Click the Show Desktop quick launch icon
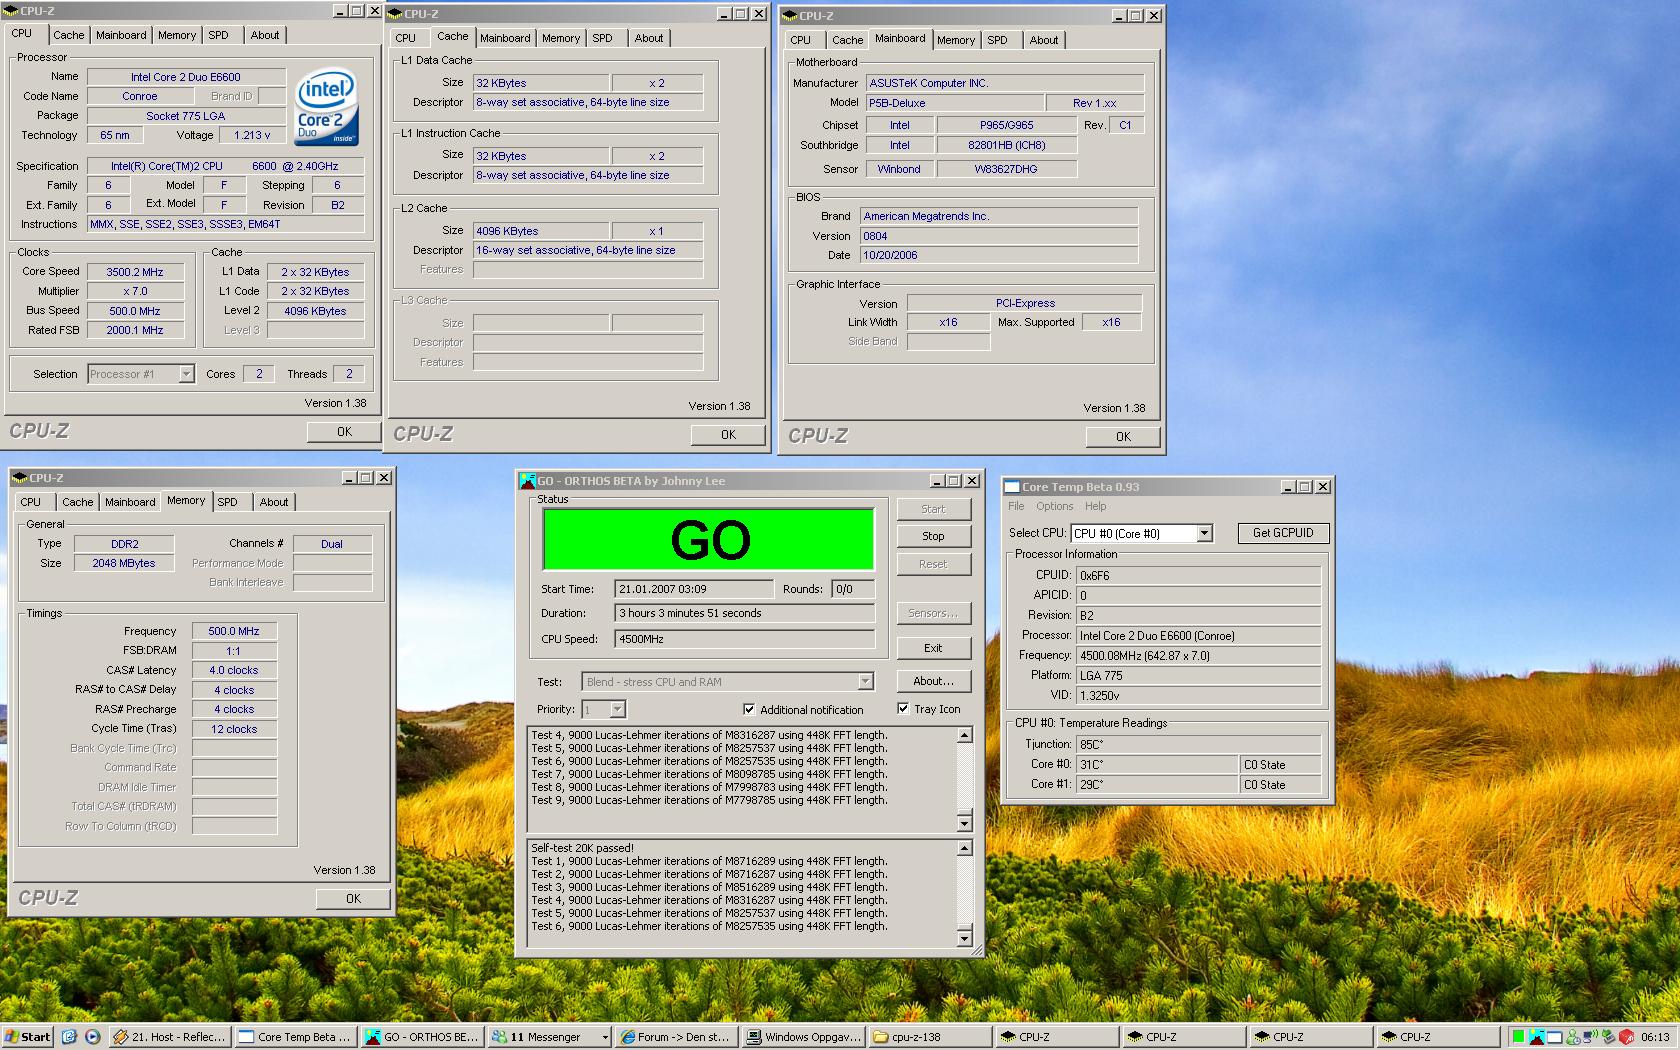 point(69,1037)
